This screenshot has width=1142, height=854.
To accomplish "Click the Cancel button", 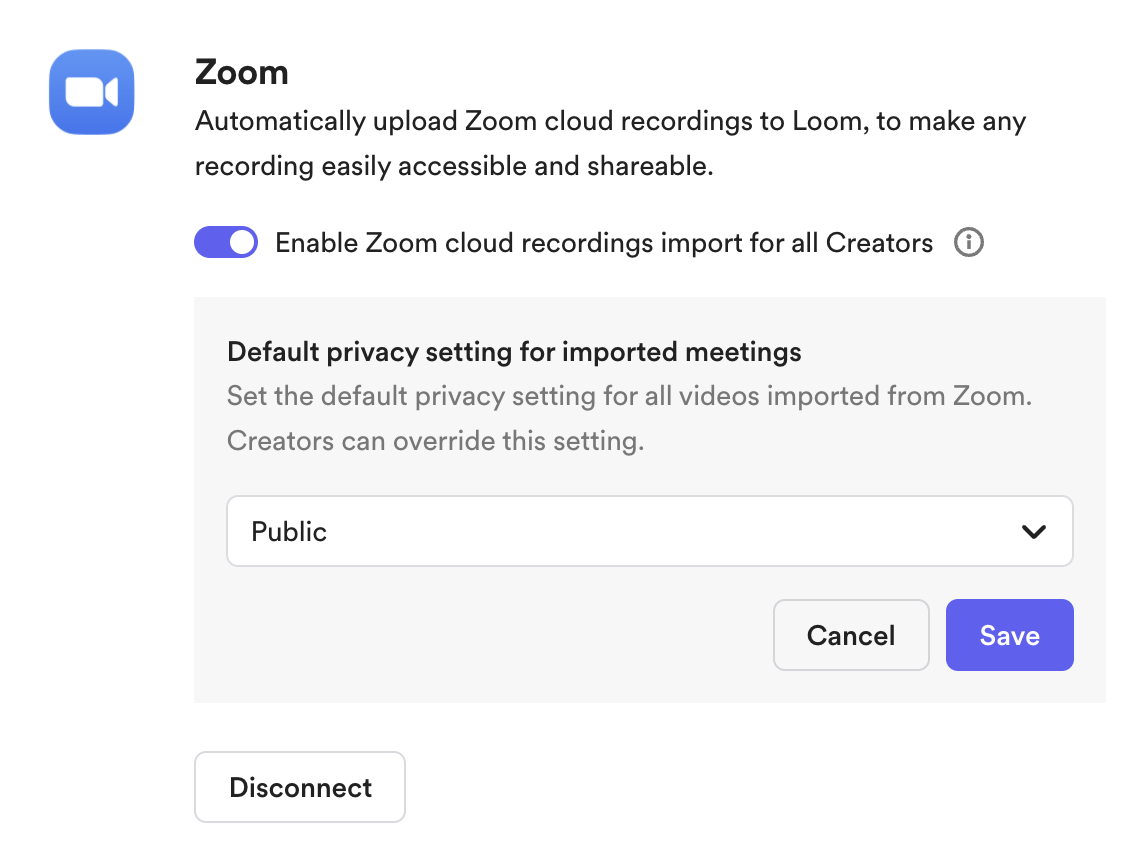I will tap(851, 635).
